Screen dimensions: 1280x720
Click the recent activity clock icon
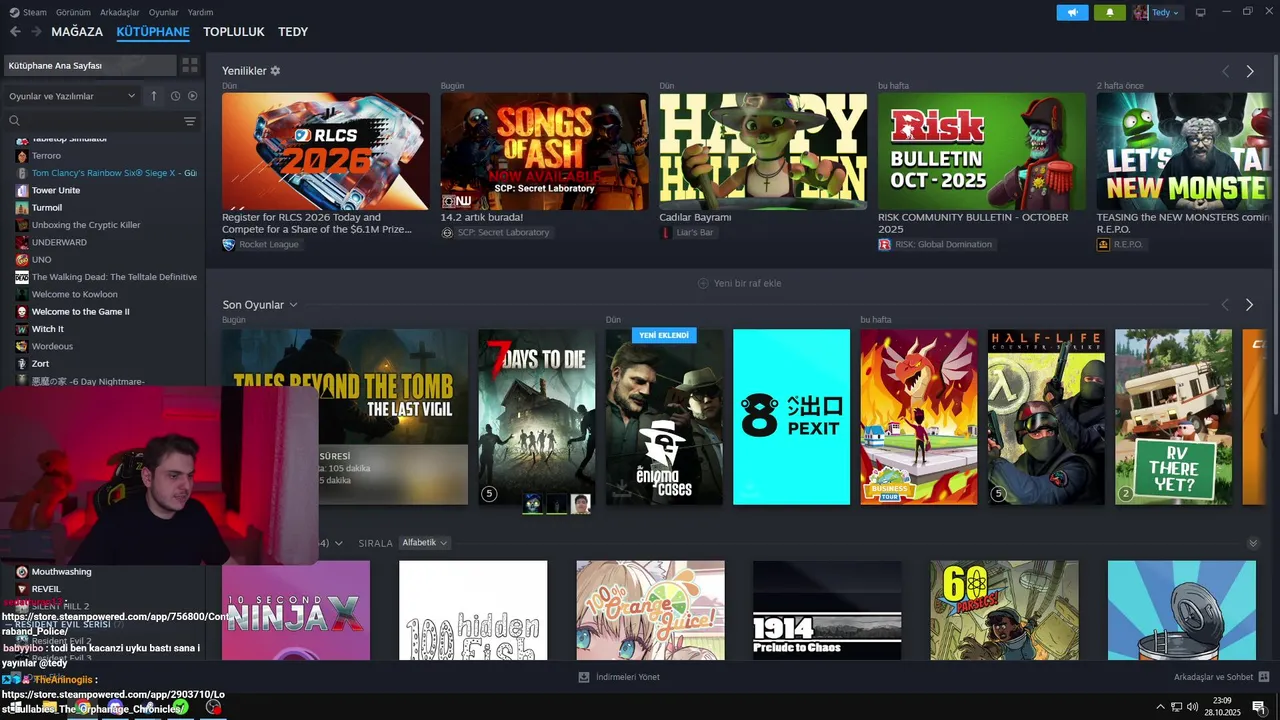click(175, 96)
